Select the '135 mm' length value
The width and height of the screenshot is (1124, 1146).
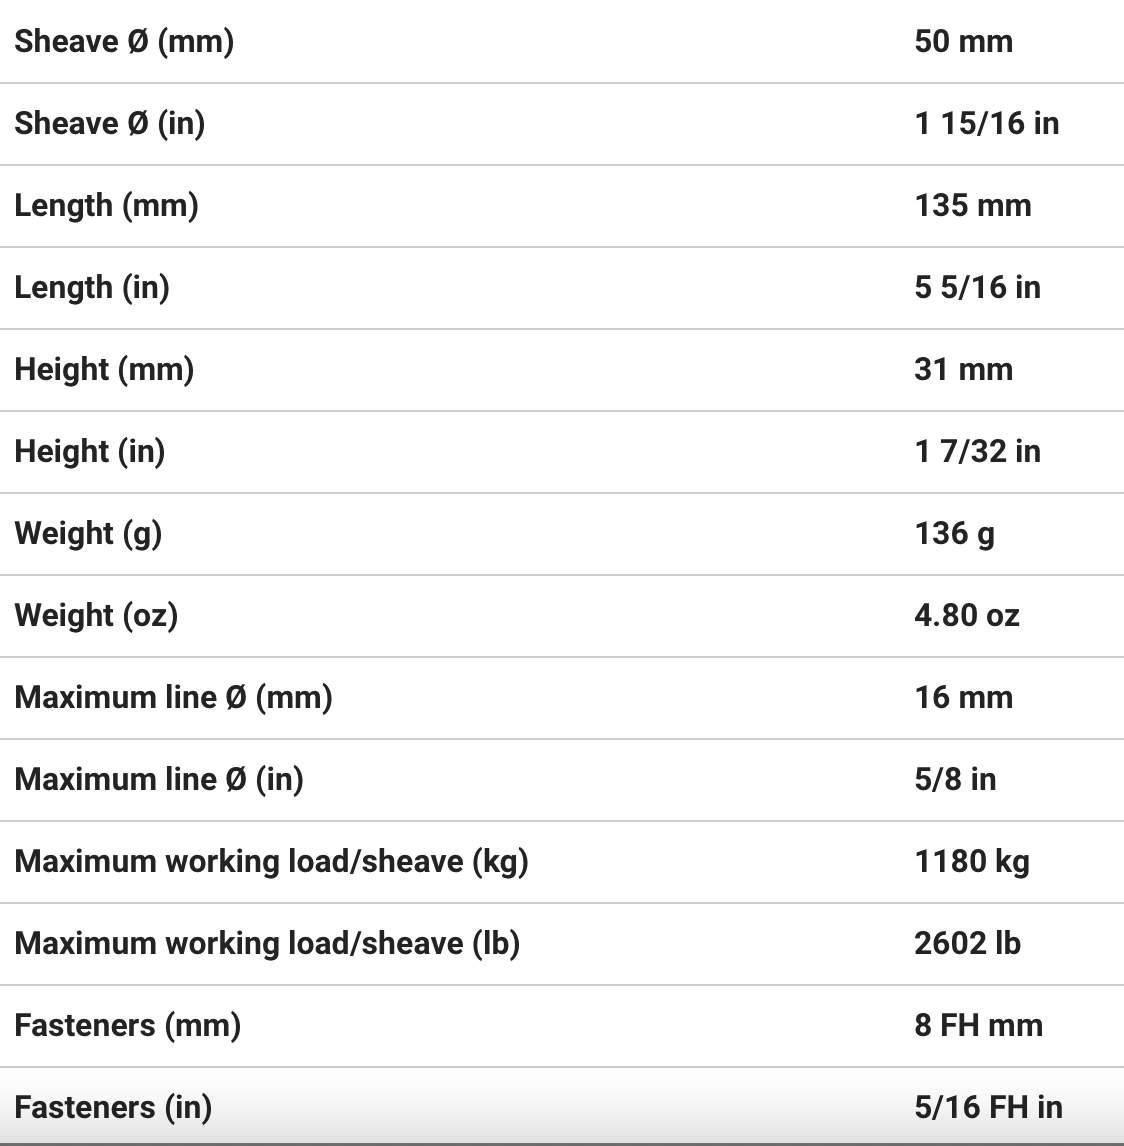972,206
